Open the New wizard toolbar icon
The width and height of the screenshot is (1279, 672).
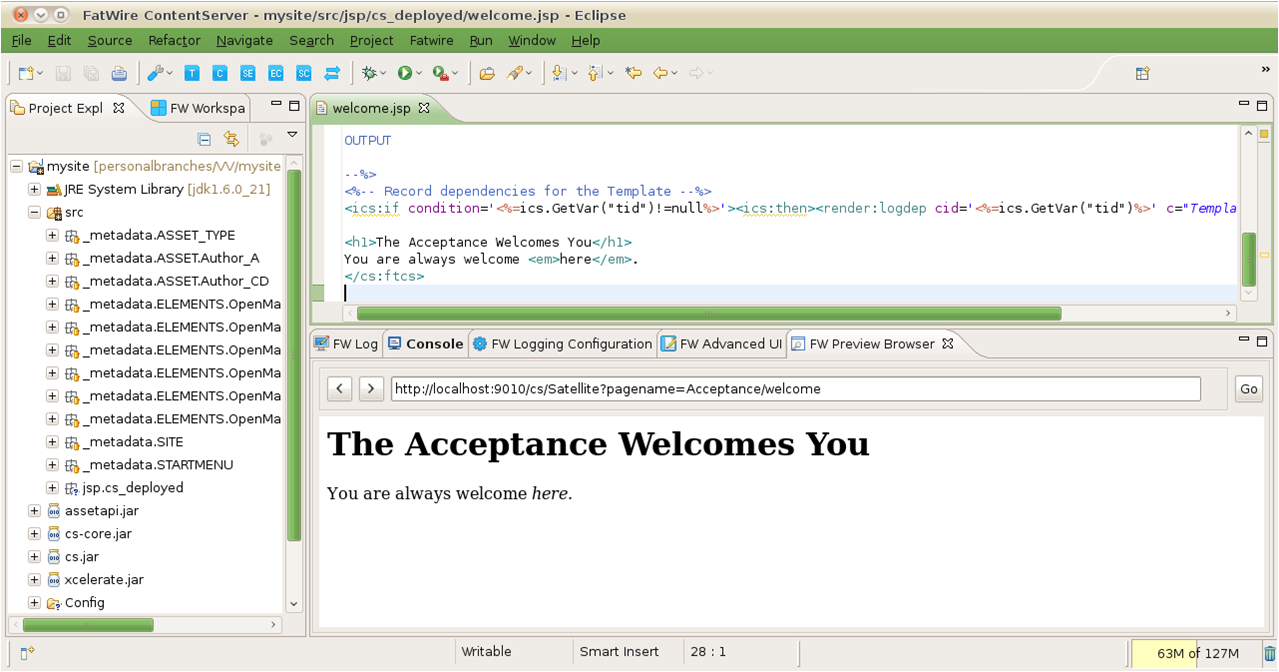pos(26,73)
